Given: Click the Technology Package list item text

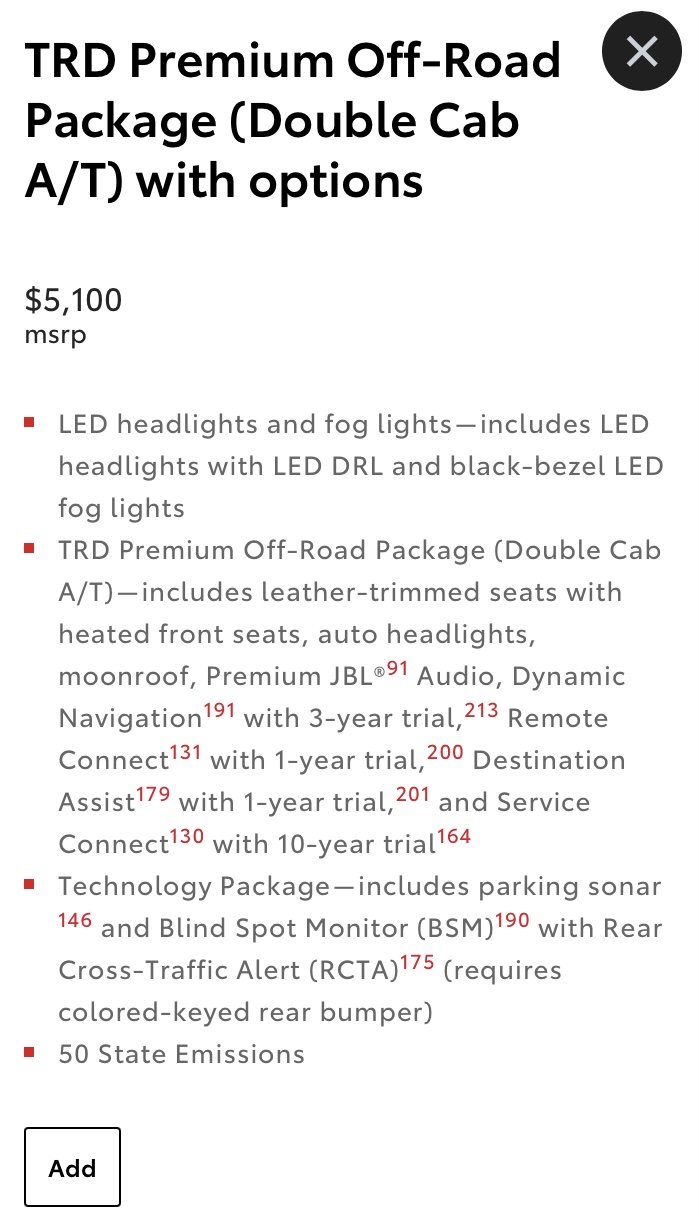Looking at the screenshot, I should coord(360,950).
